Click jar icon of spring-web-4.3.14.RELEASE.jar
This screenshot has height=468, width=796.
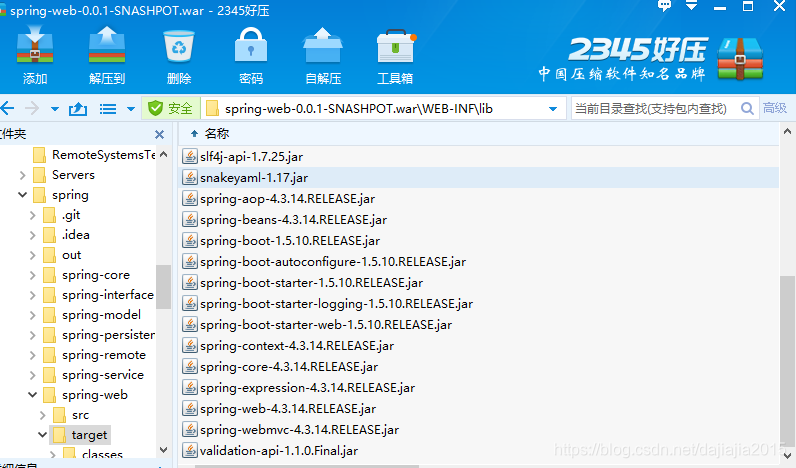coord(190,409)
